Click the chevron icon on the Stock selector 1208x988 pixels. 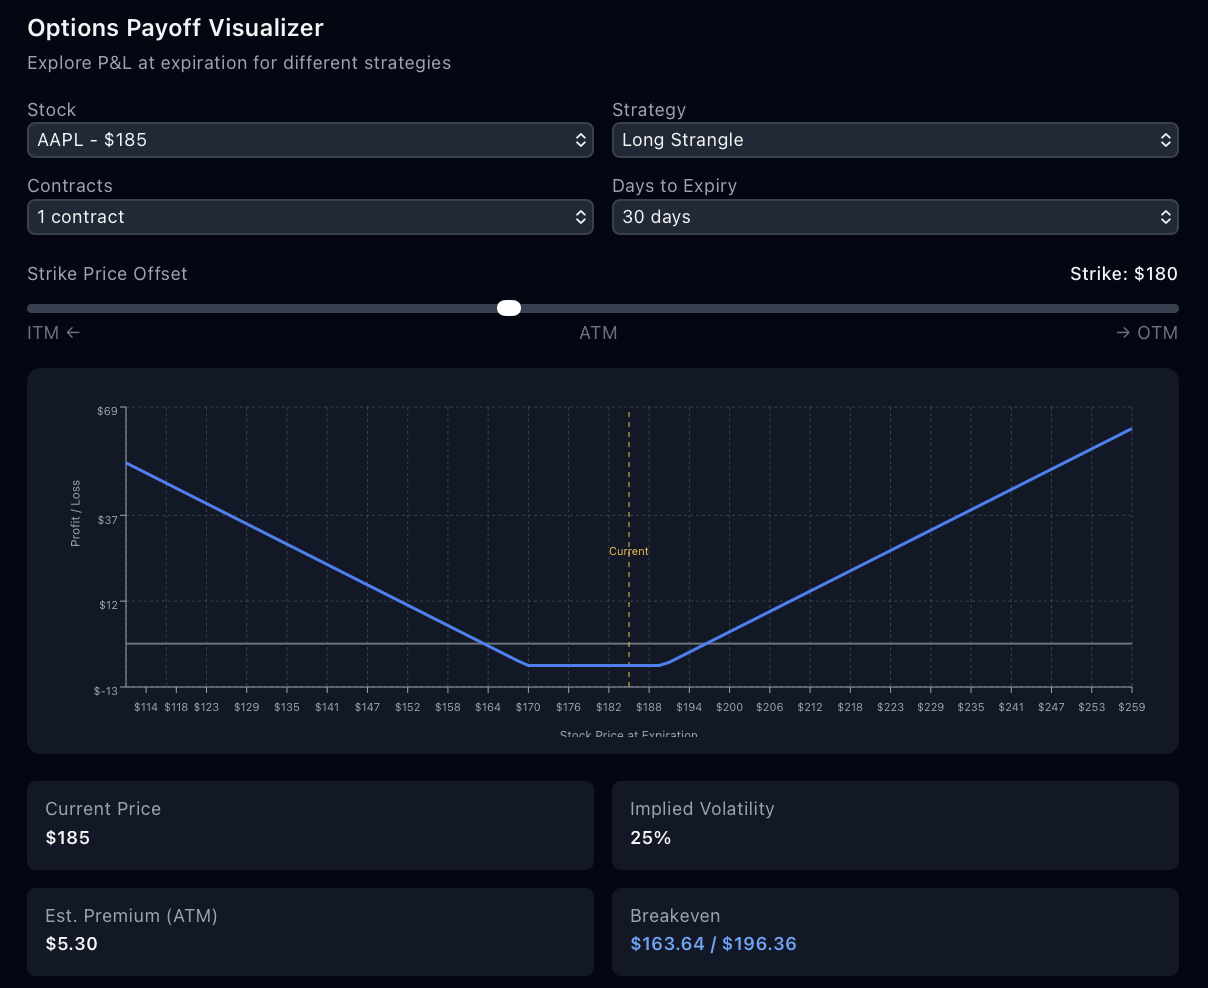(582, 140)
